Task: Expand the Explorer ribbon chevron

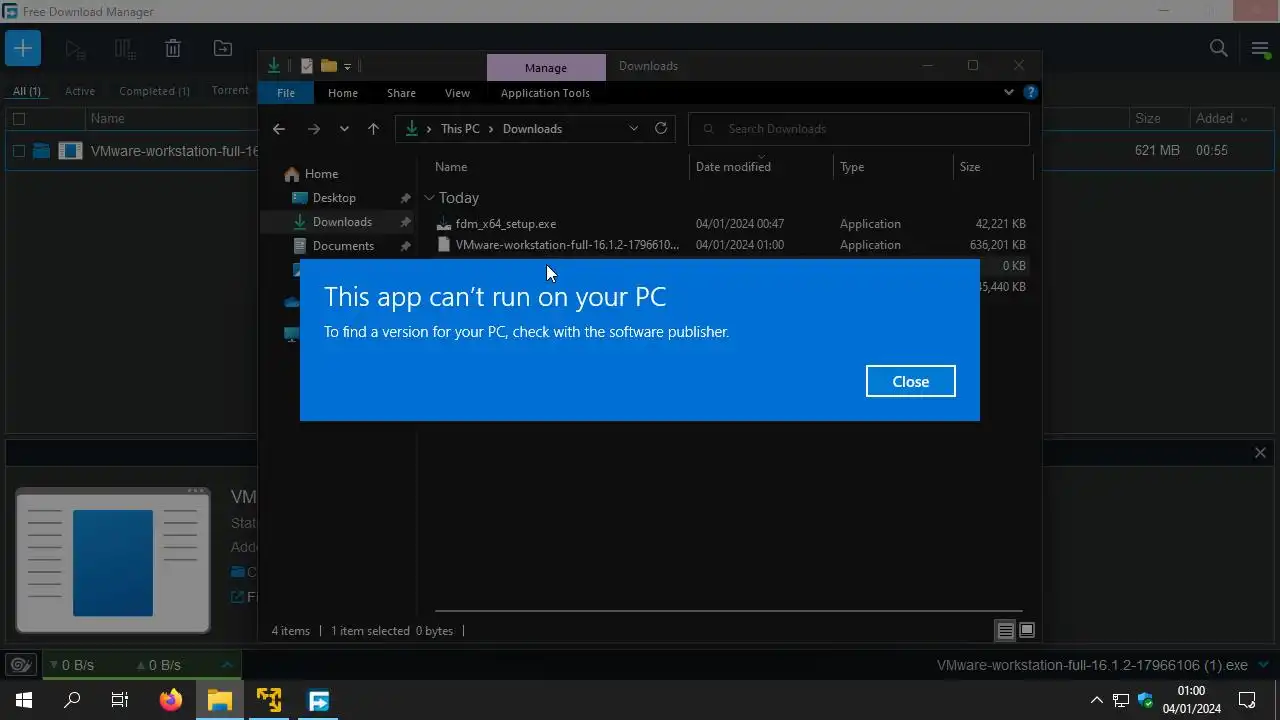Action: 1008,92
